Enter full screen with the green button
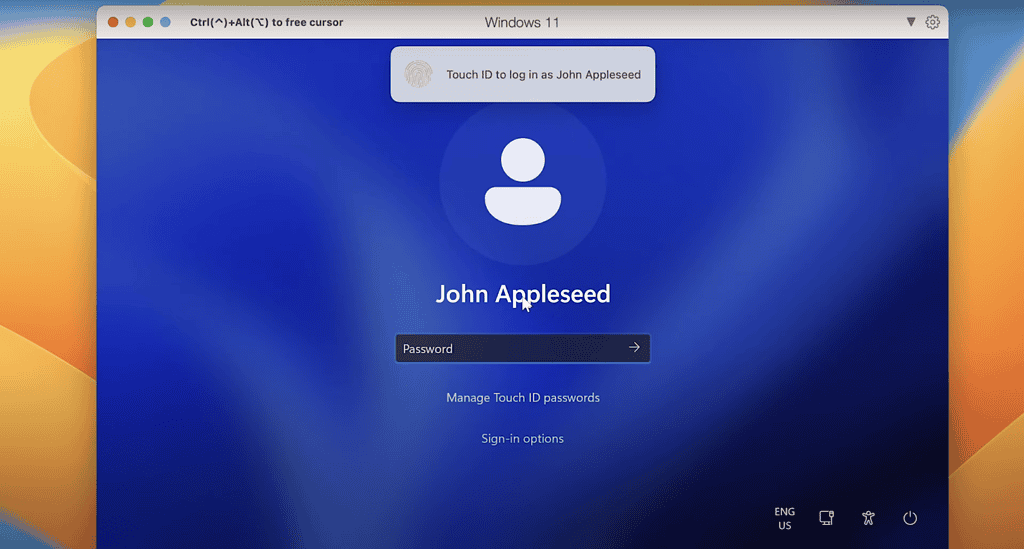This screenshot has height=549, width=1024. pyautogui.click(x=148, y=22)
